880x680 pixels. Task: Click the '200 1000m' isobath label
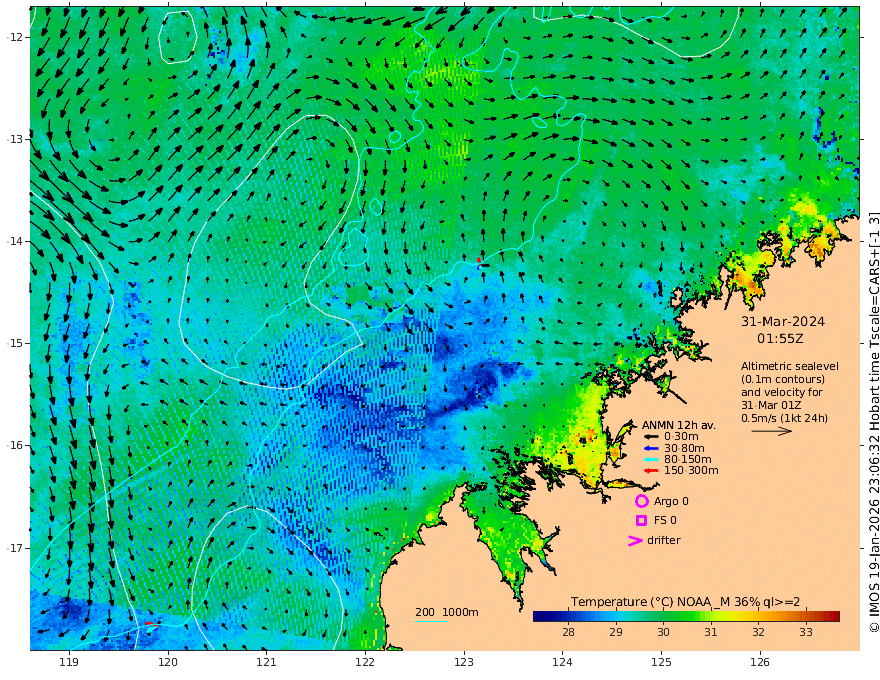click(x=447, y=612)
